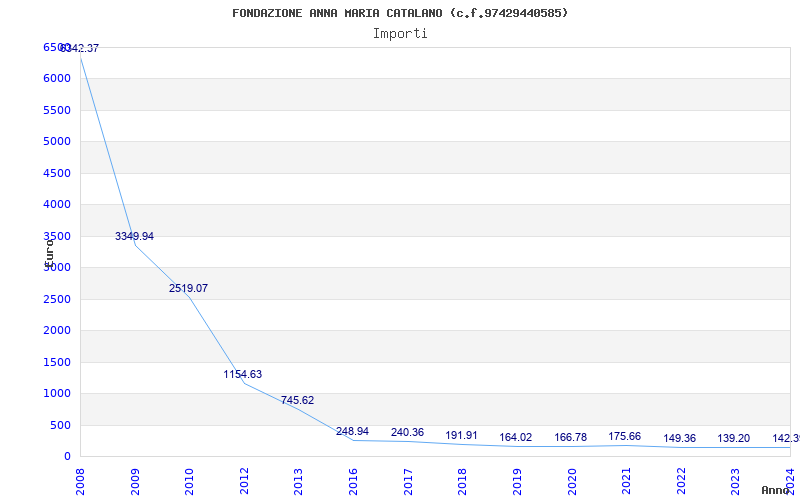This screenshot has width=800, height=500.
Task: Click the y-axis value 6000
Action: coord(57,79)
